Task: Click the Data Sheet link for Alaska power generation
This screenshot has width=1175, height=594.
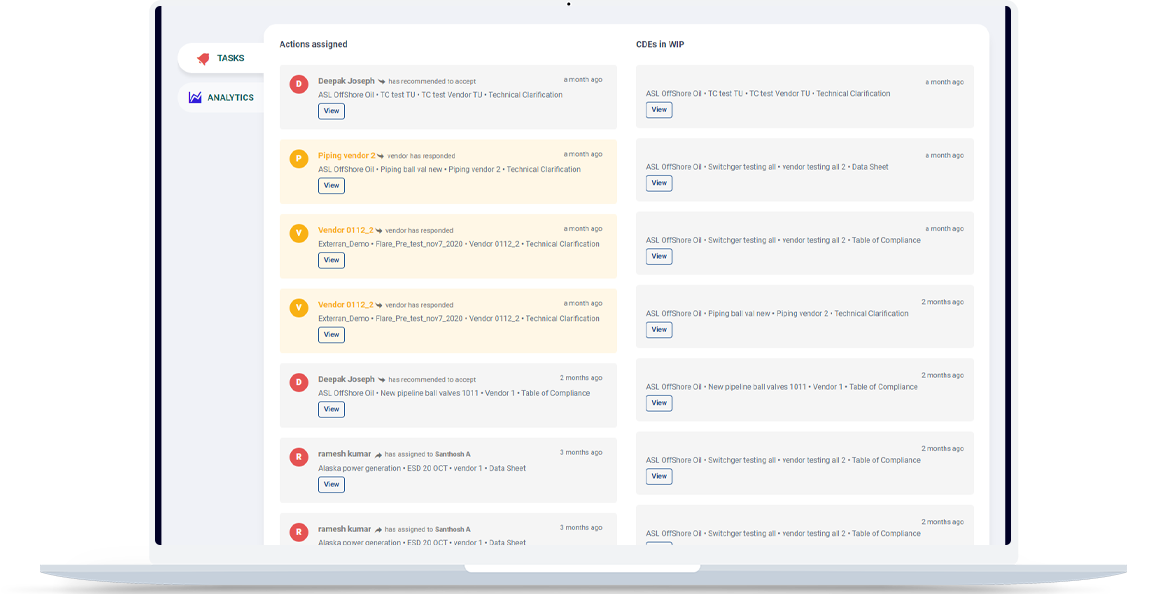Action: (x=506, y=467)
